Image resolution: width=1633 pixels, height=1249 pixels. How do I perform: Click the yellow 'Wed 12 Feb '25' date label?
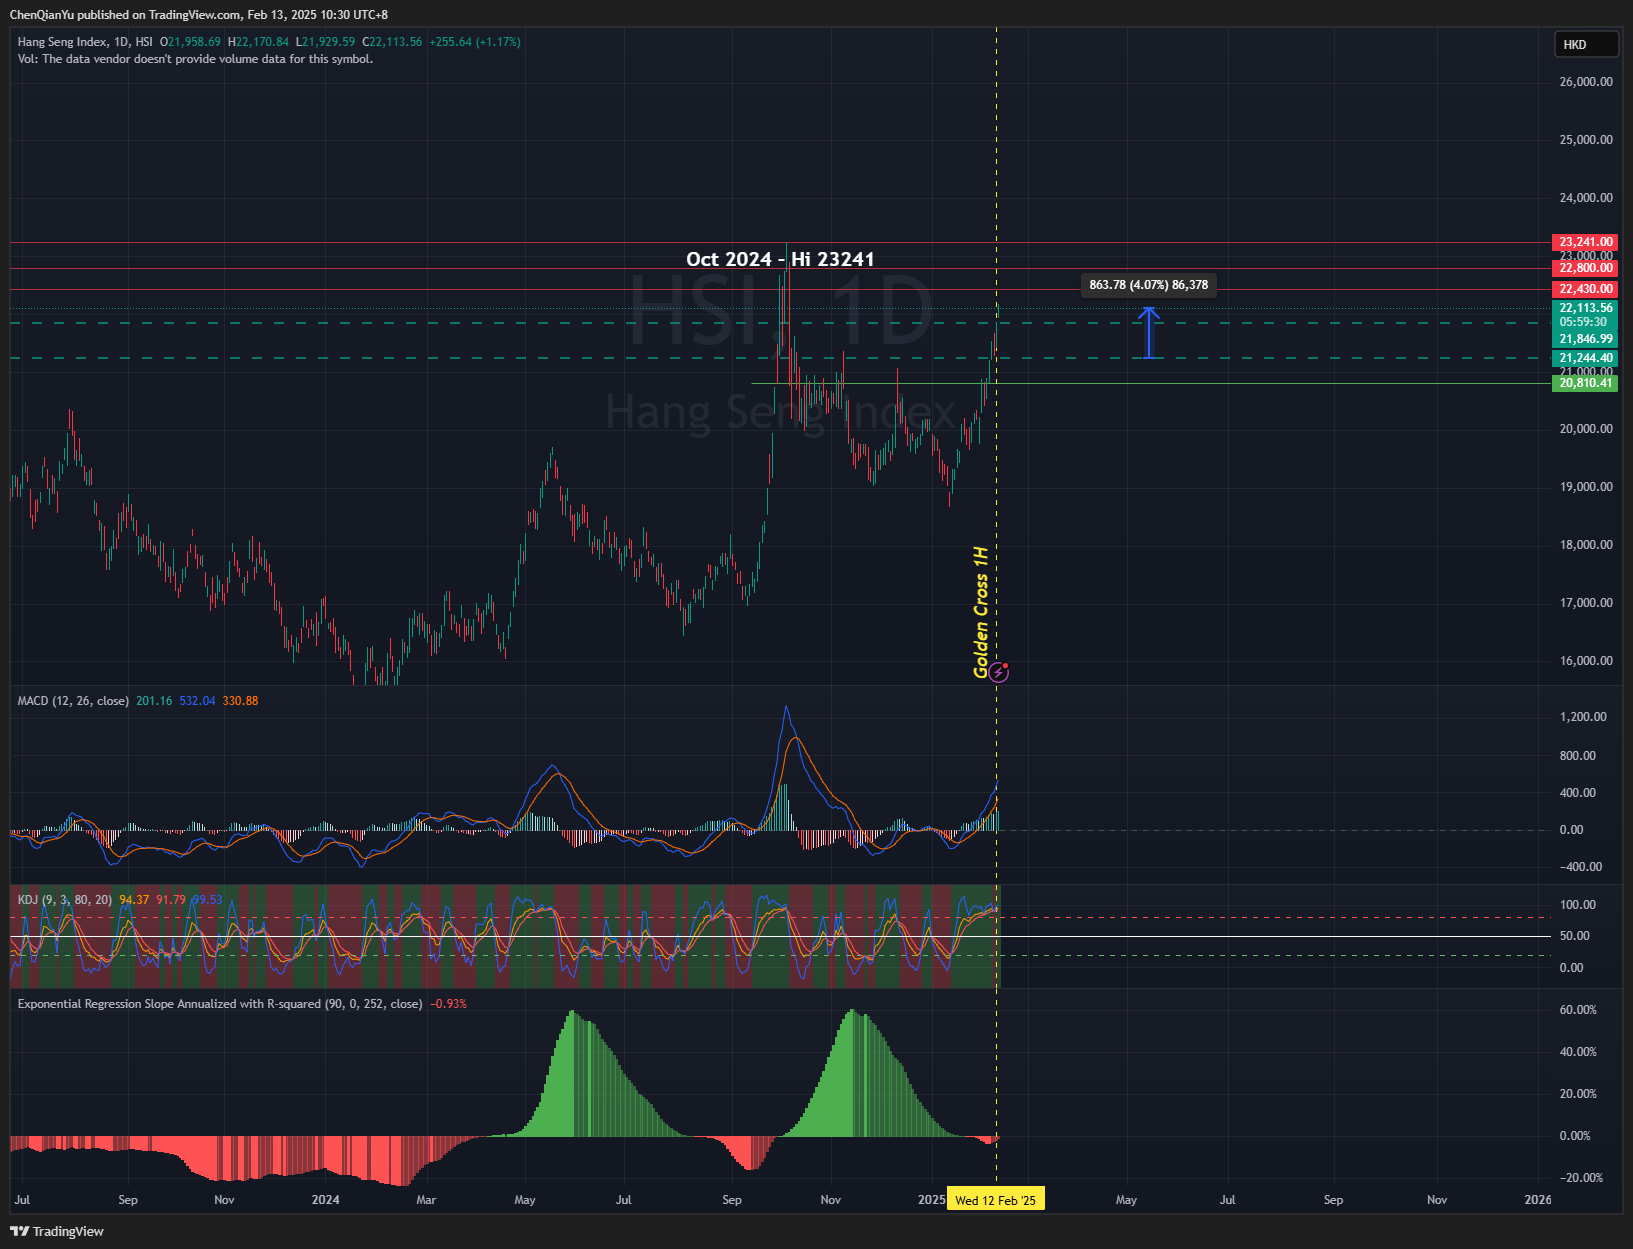(x=996, y=1200)
